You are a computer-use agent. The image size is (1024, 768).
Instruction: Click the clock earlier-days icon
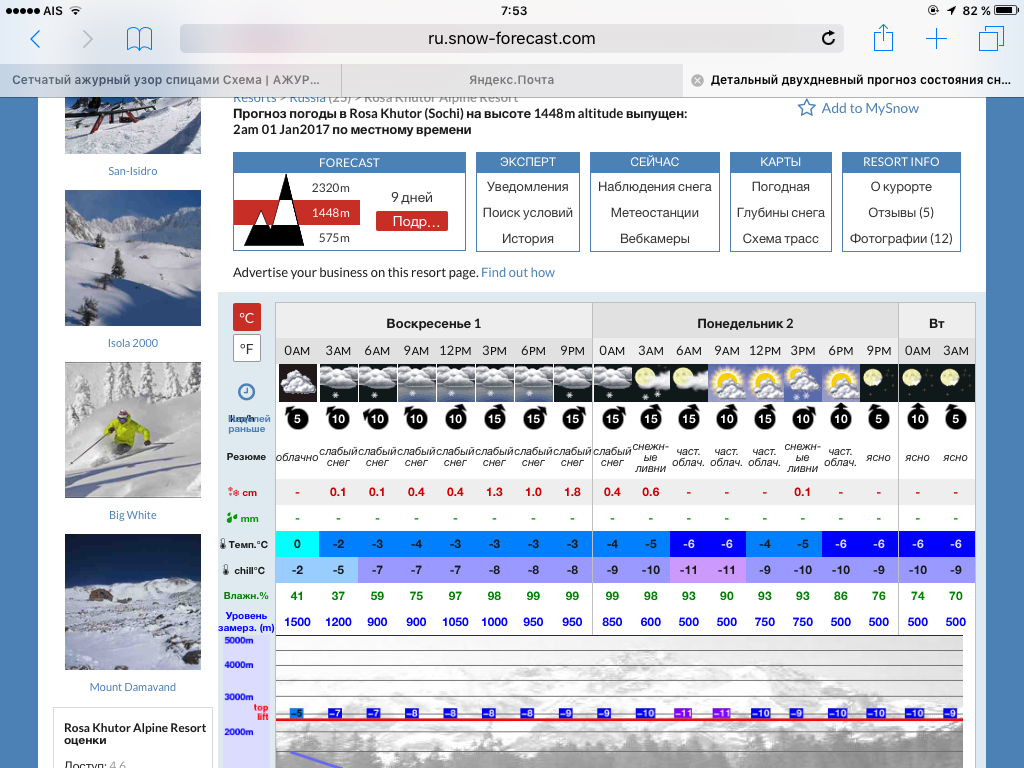[246, 392]
